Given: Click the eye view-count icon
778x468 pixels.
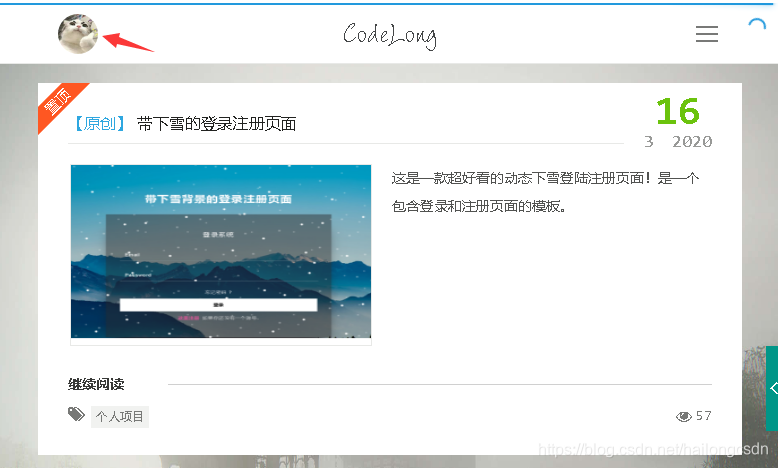Looking at the screenshot, I should [x=684, y=416].
